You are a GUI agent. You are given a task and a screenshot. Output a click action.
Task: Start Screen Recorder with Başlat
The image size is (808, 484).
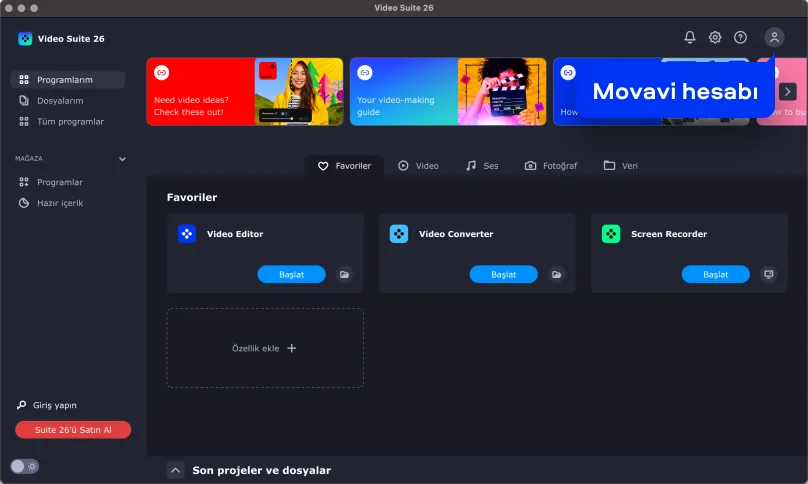coord(716,274)
